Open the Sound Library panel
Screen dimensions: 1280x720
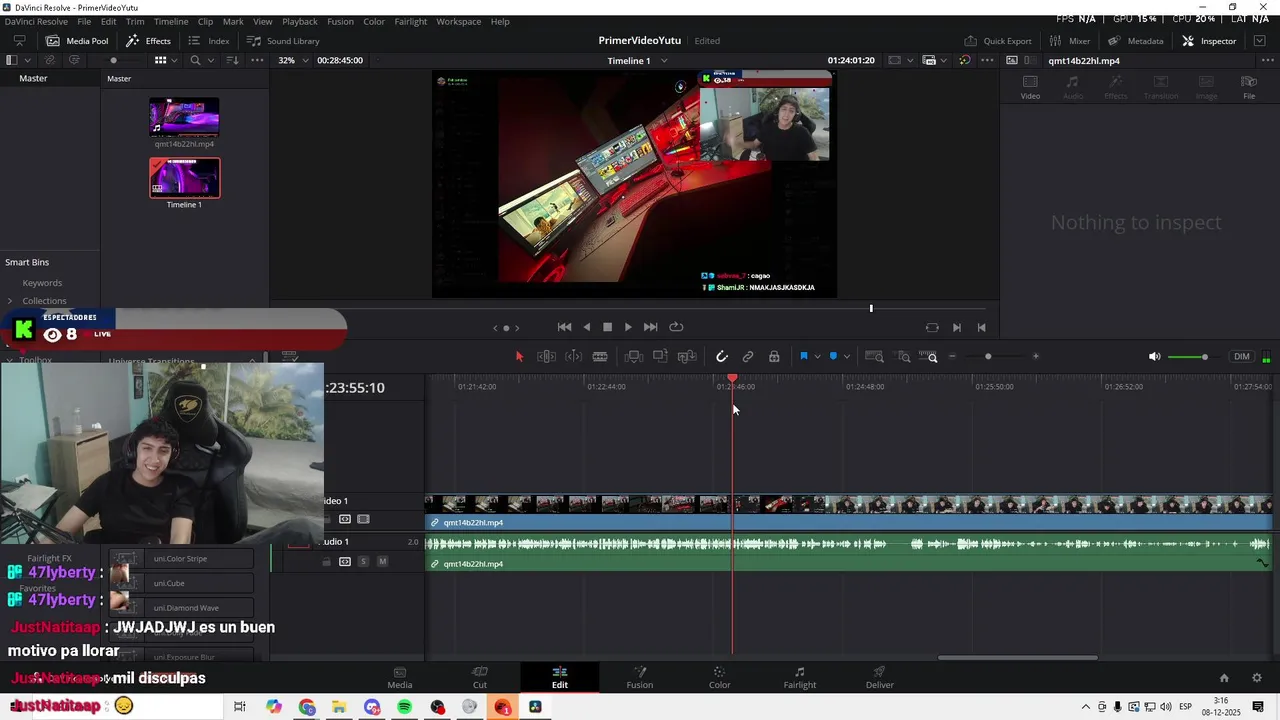283,41
